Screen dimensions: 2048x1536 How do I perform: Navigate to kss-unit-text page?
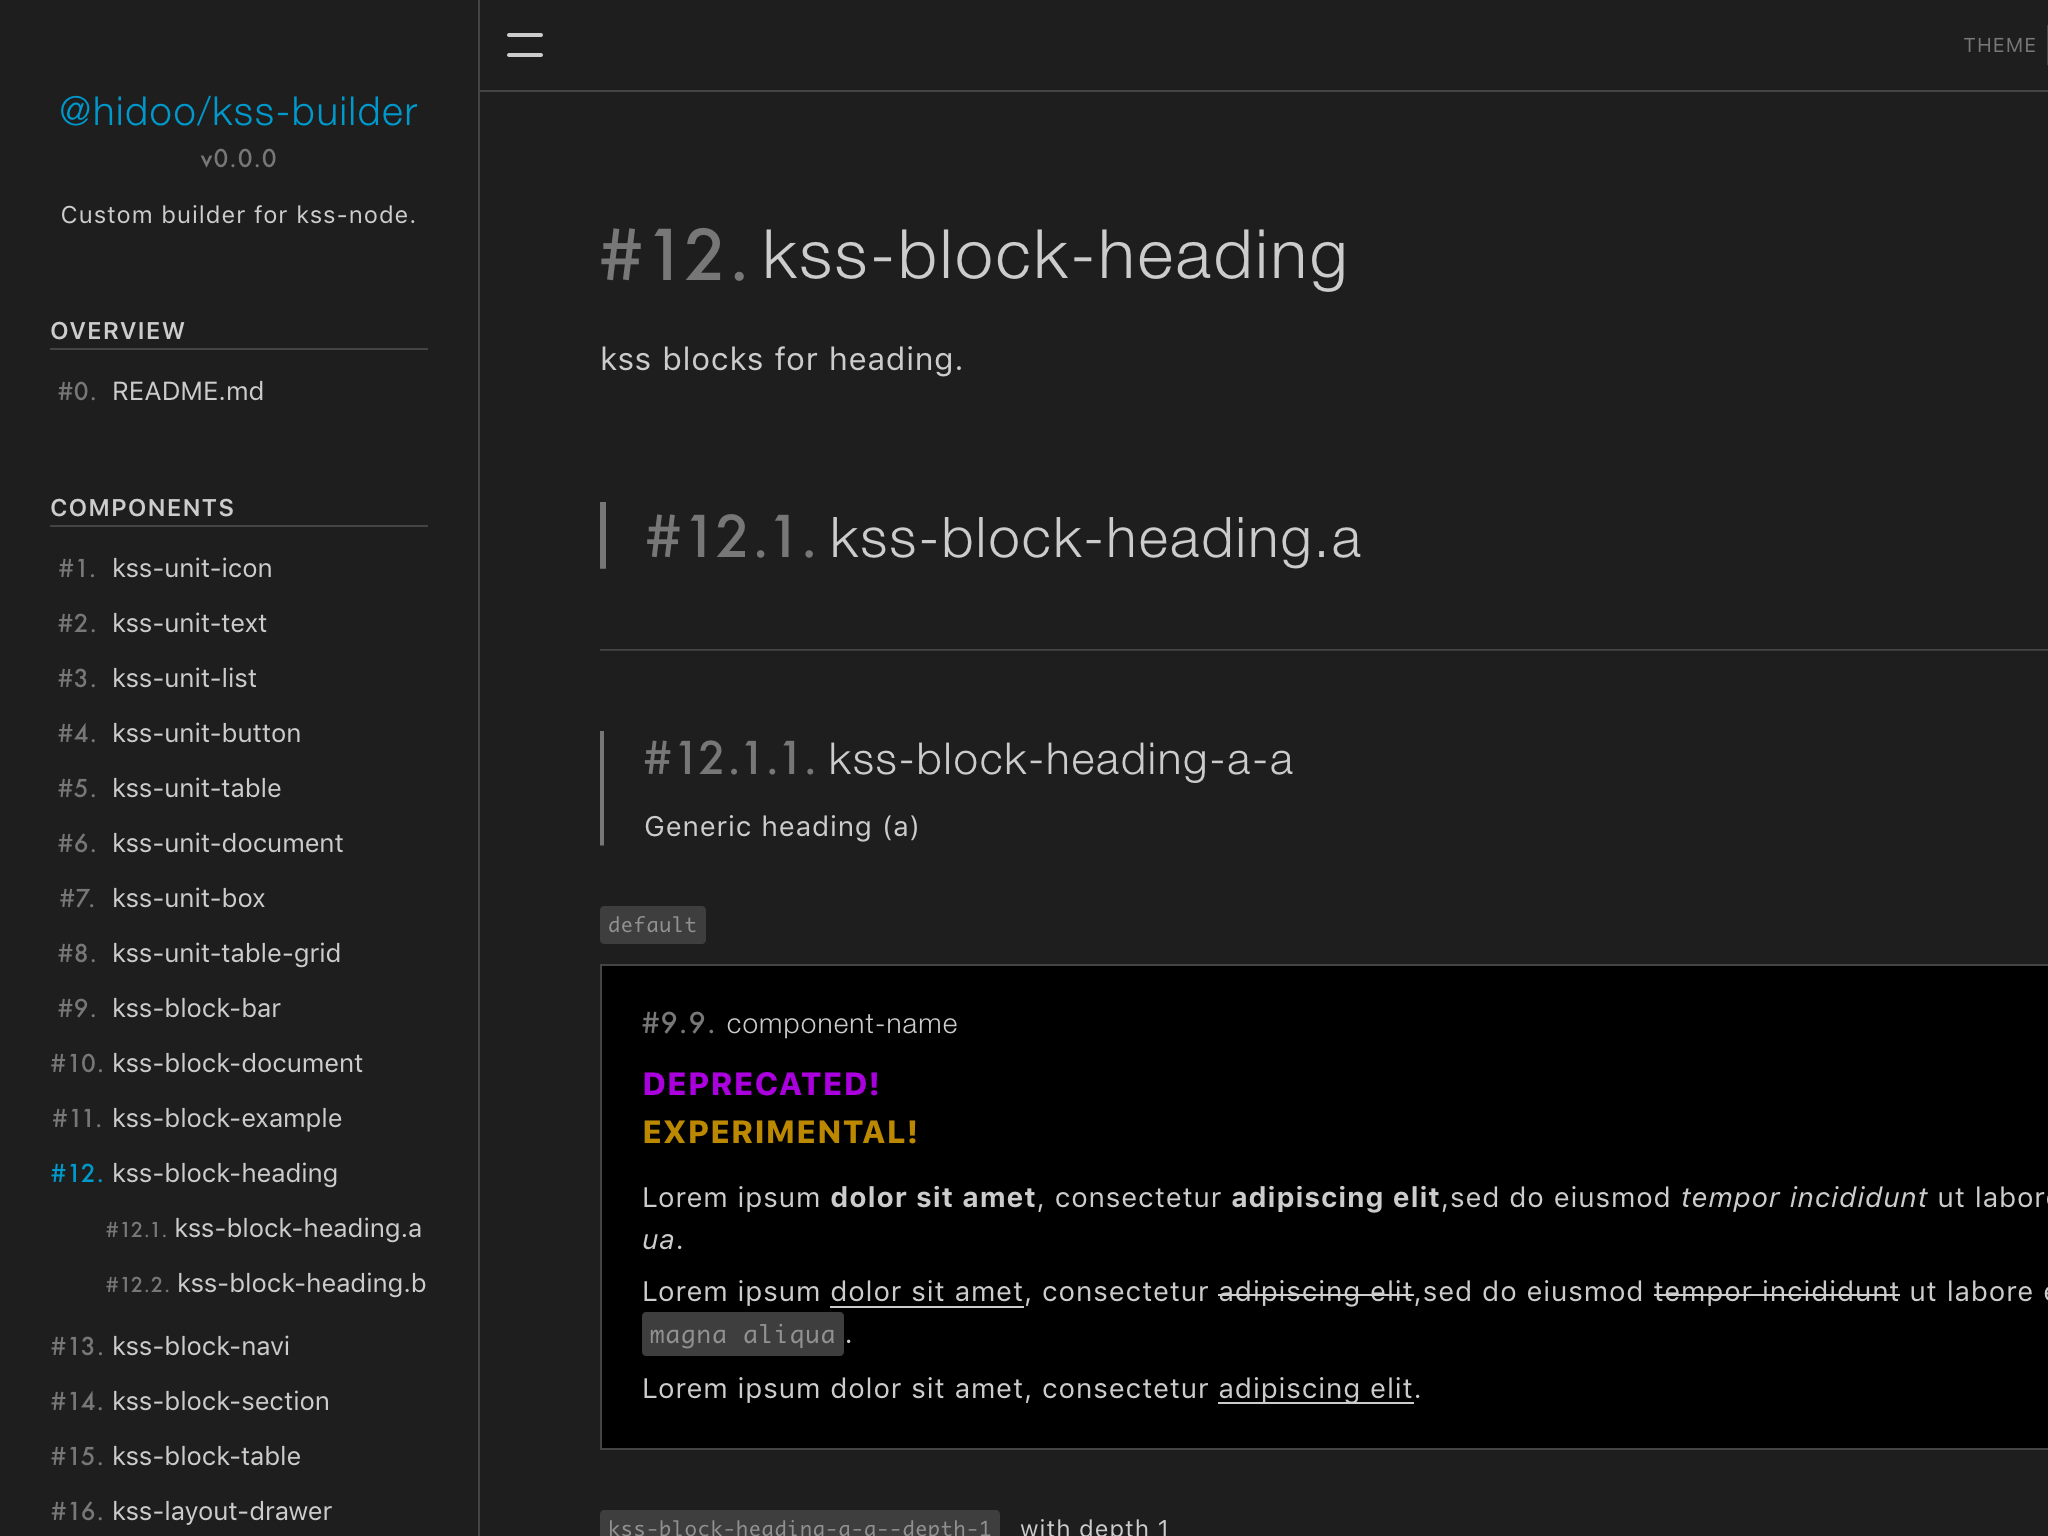[x=189, y=623]
